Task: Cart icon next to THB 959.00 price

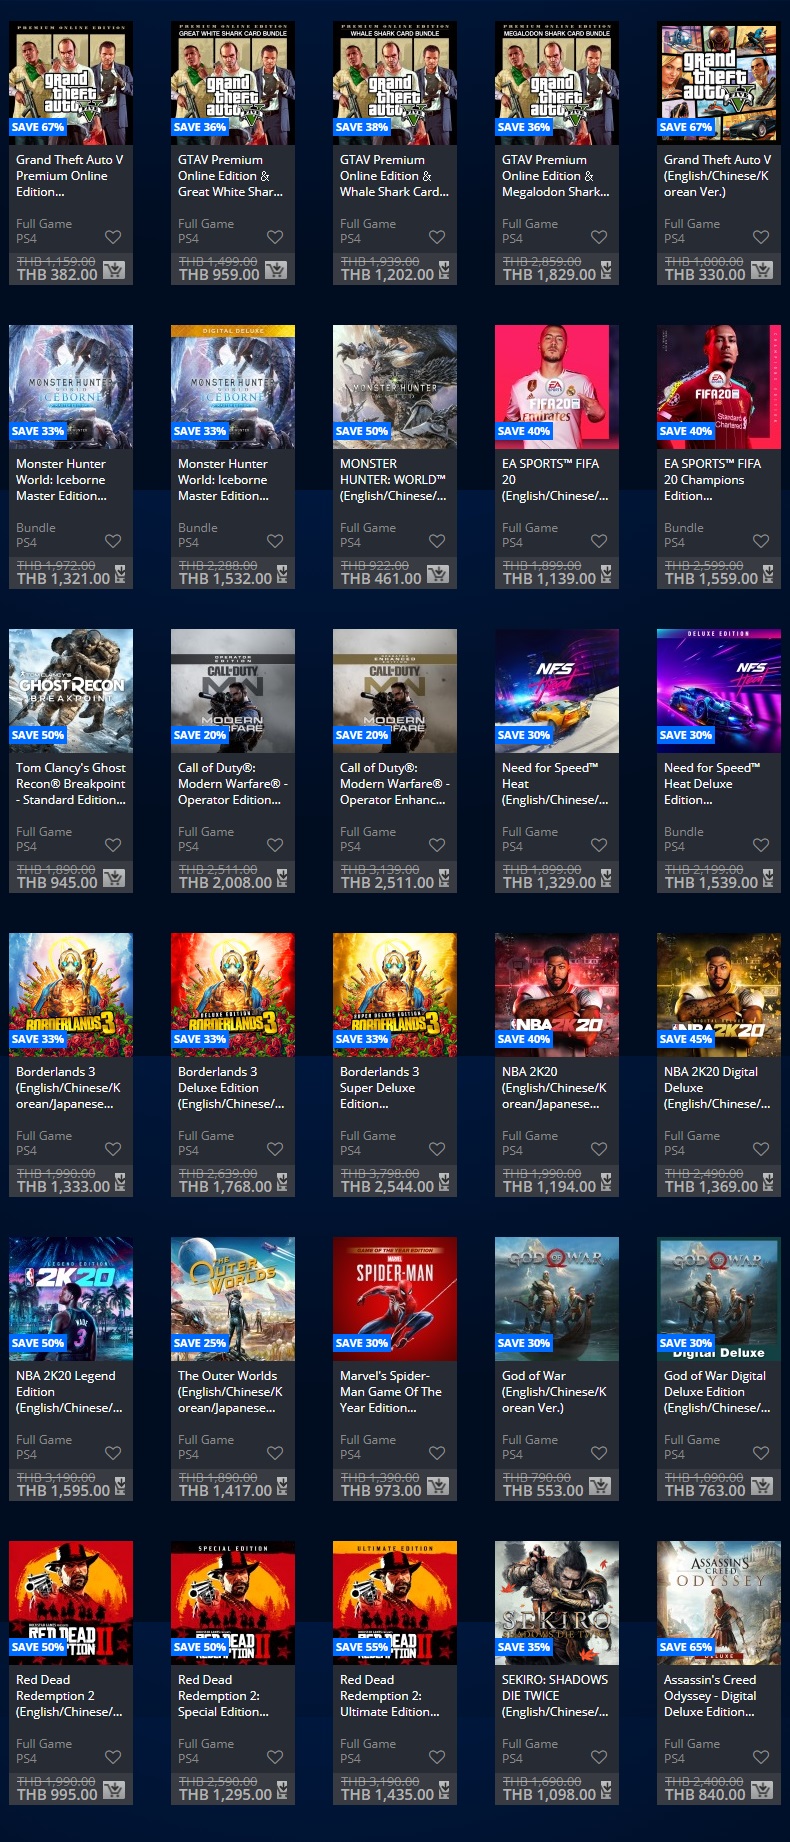Action: tap(276, 269)
